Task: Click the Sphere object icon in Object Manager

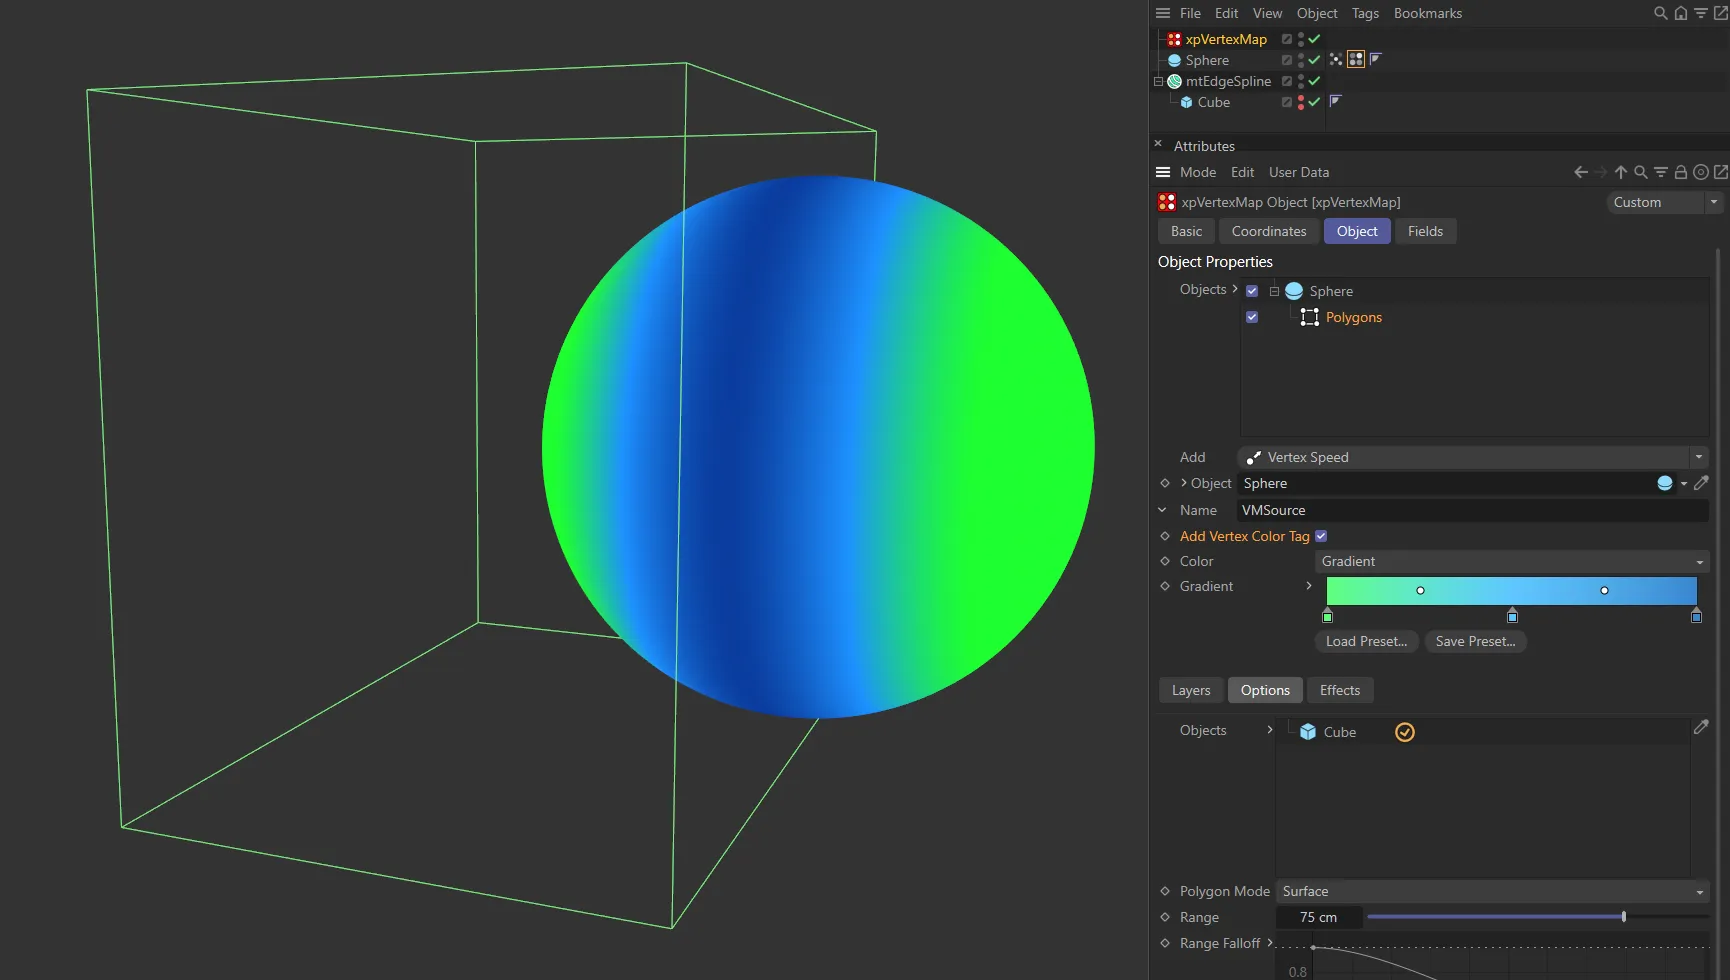Action: point(1173,60)
